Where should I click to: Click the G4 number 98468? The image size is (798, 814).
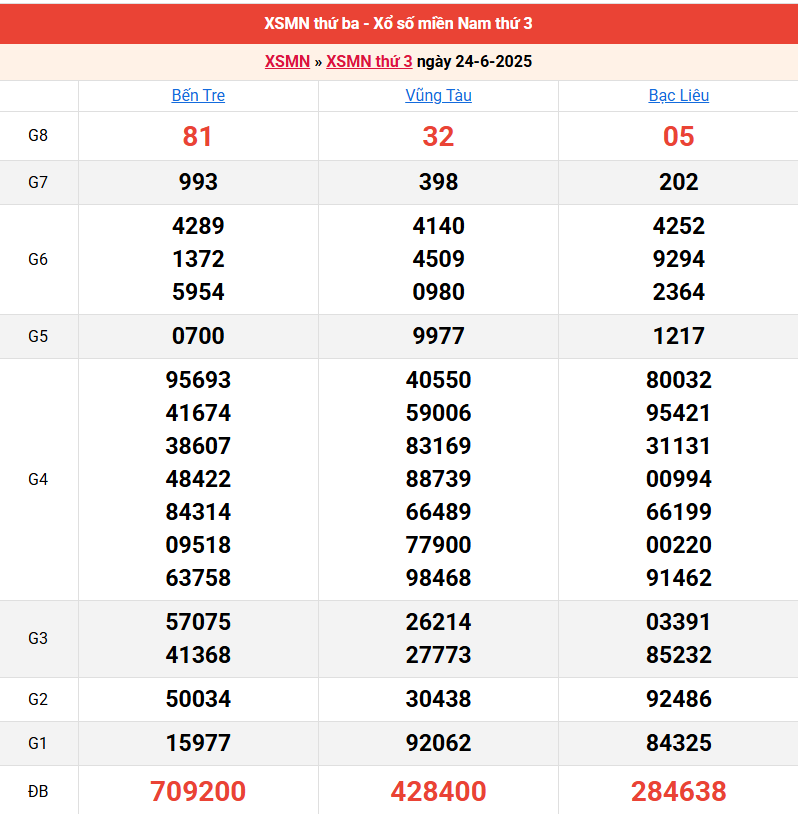tap(439, 578)
